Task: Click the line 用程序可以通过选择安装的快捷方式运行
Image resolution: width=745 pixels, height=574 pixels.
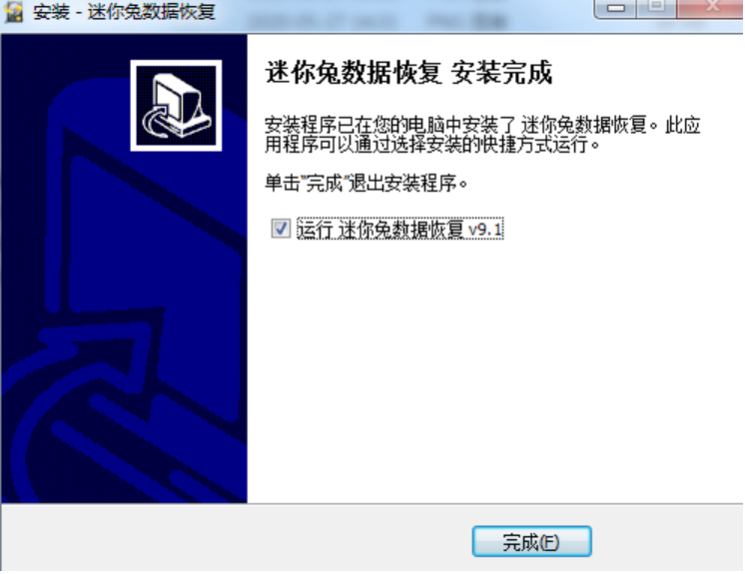Action: pyautogui.click(x=431, y=144)
